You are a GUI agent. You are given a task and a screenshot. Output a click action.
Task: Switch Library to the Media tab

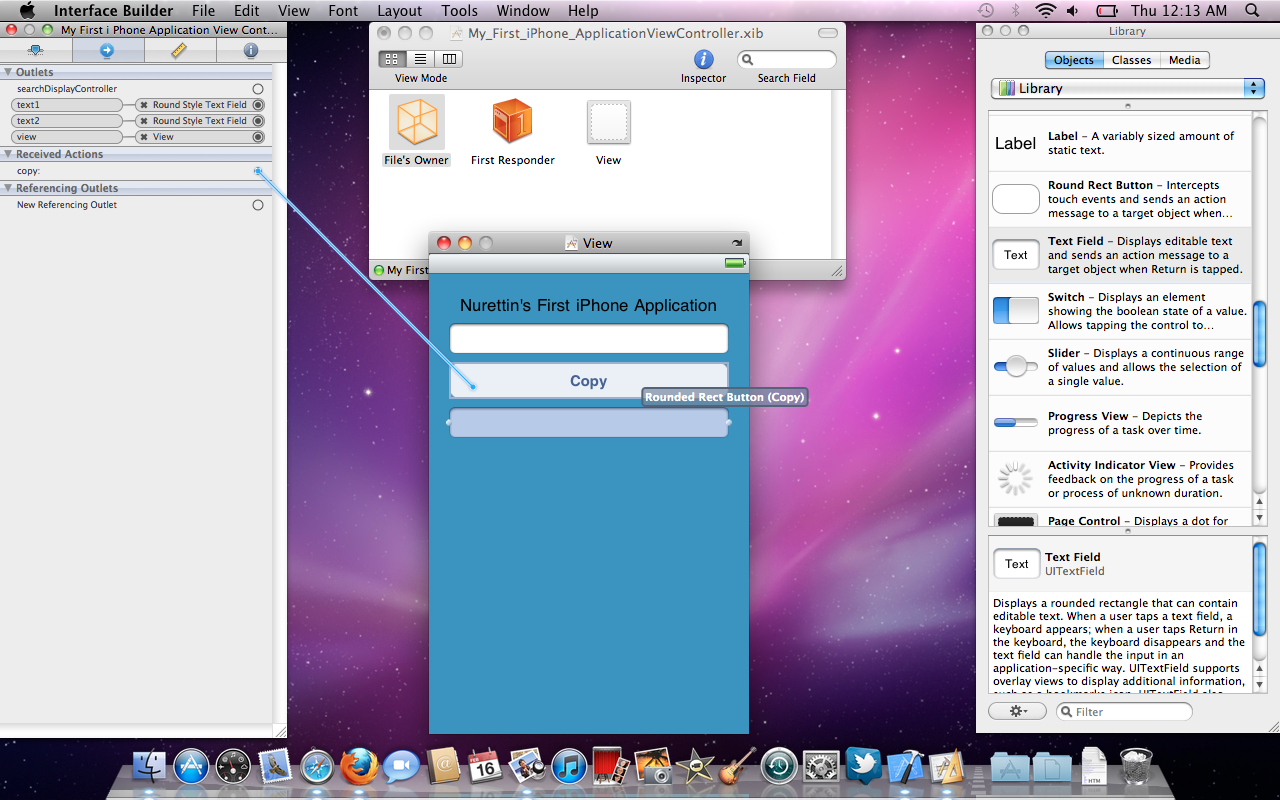coord(1184,60)
